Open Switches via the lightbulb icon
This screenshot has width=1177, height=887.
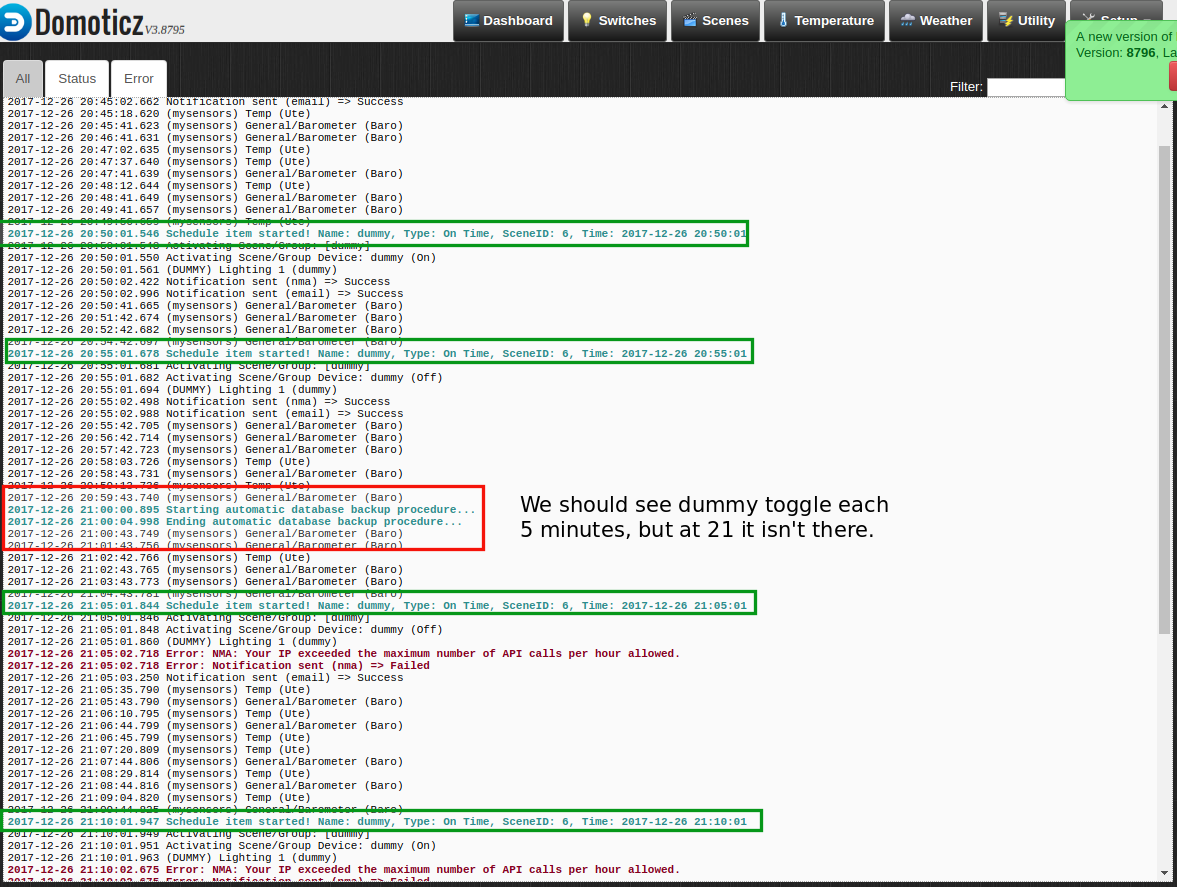586,21
